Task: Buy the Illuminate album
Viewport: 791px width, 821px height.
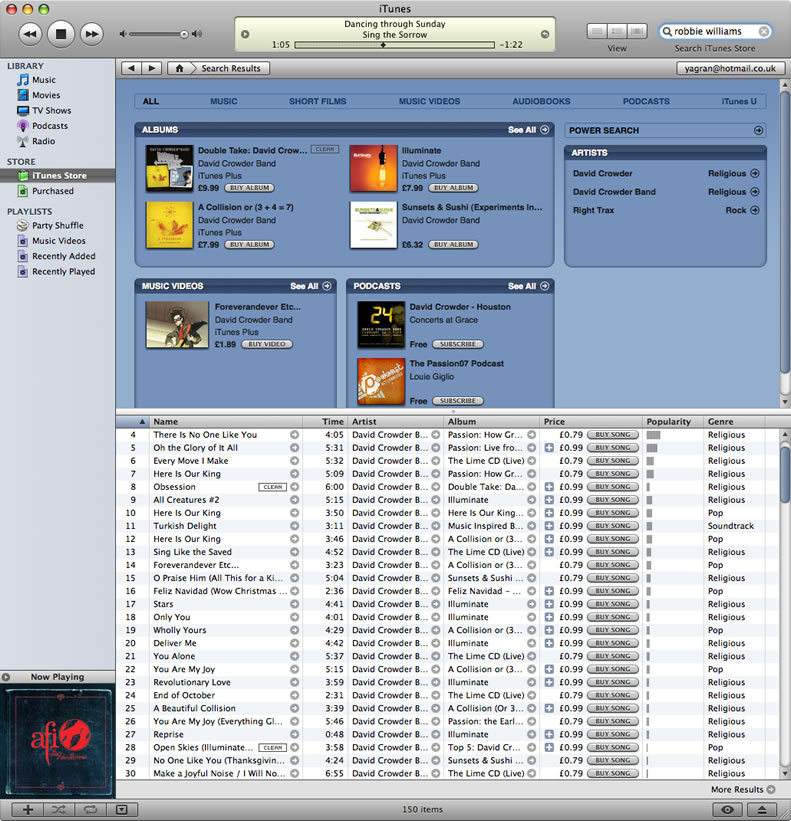Action: pos(453,188)
